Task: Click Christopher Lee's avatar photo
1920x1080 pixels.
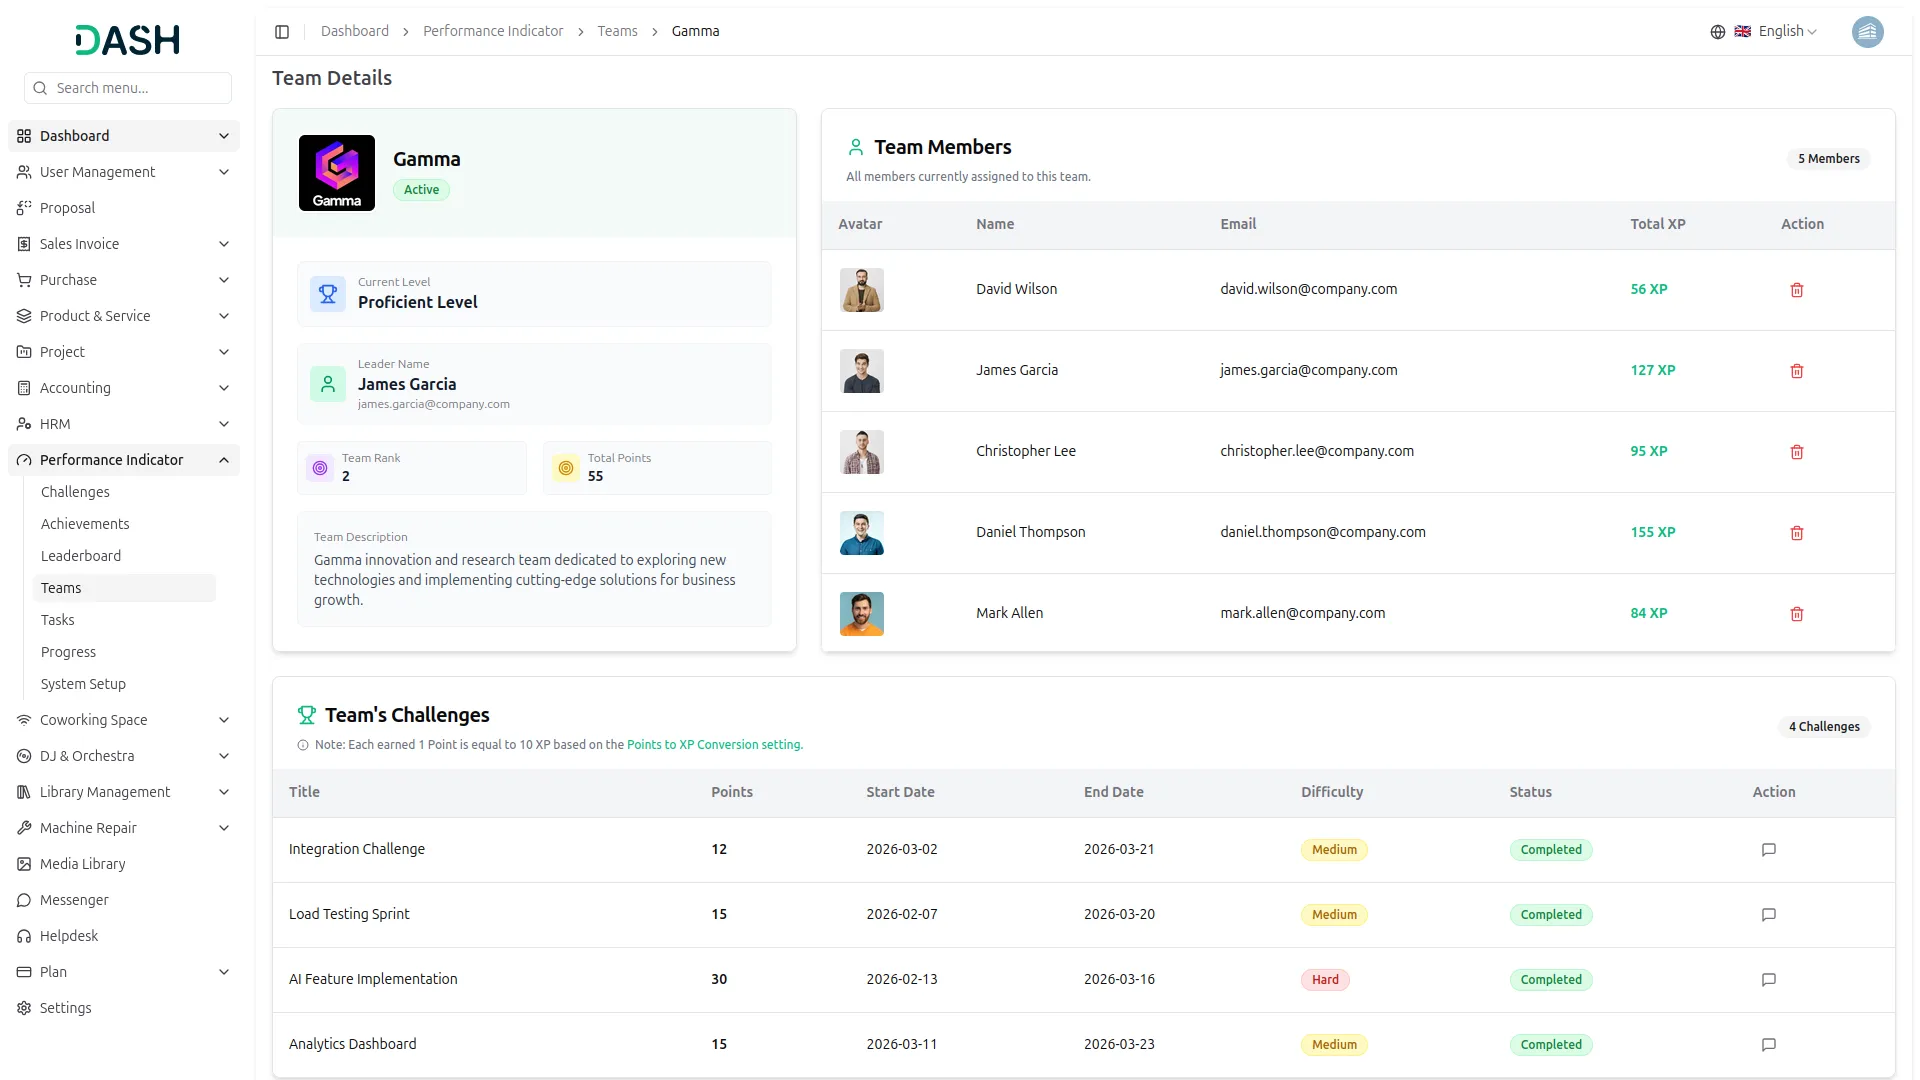Action: point(861,452)
